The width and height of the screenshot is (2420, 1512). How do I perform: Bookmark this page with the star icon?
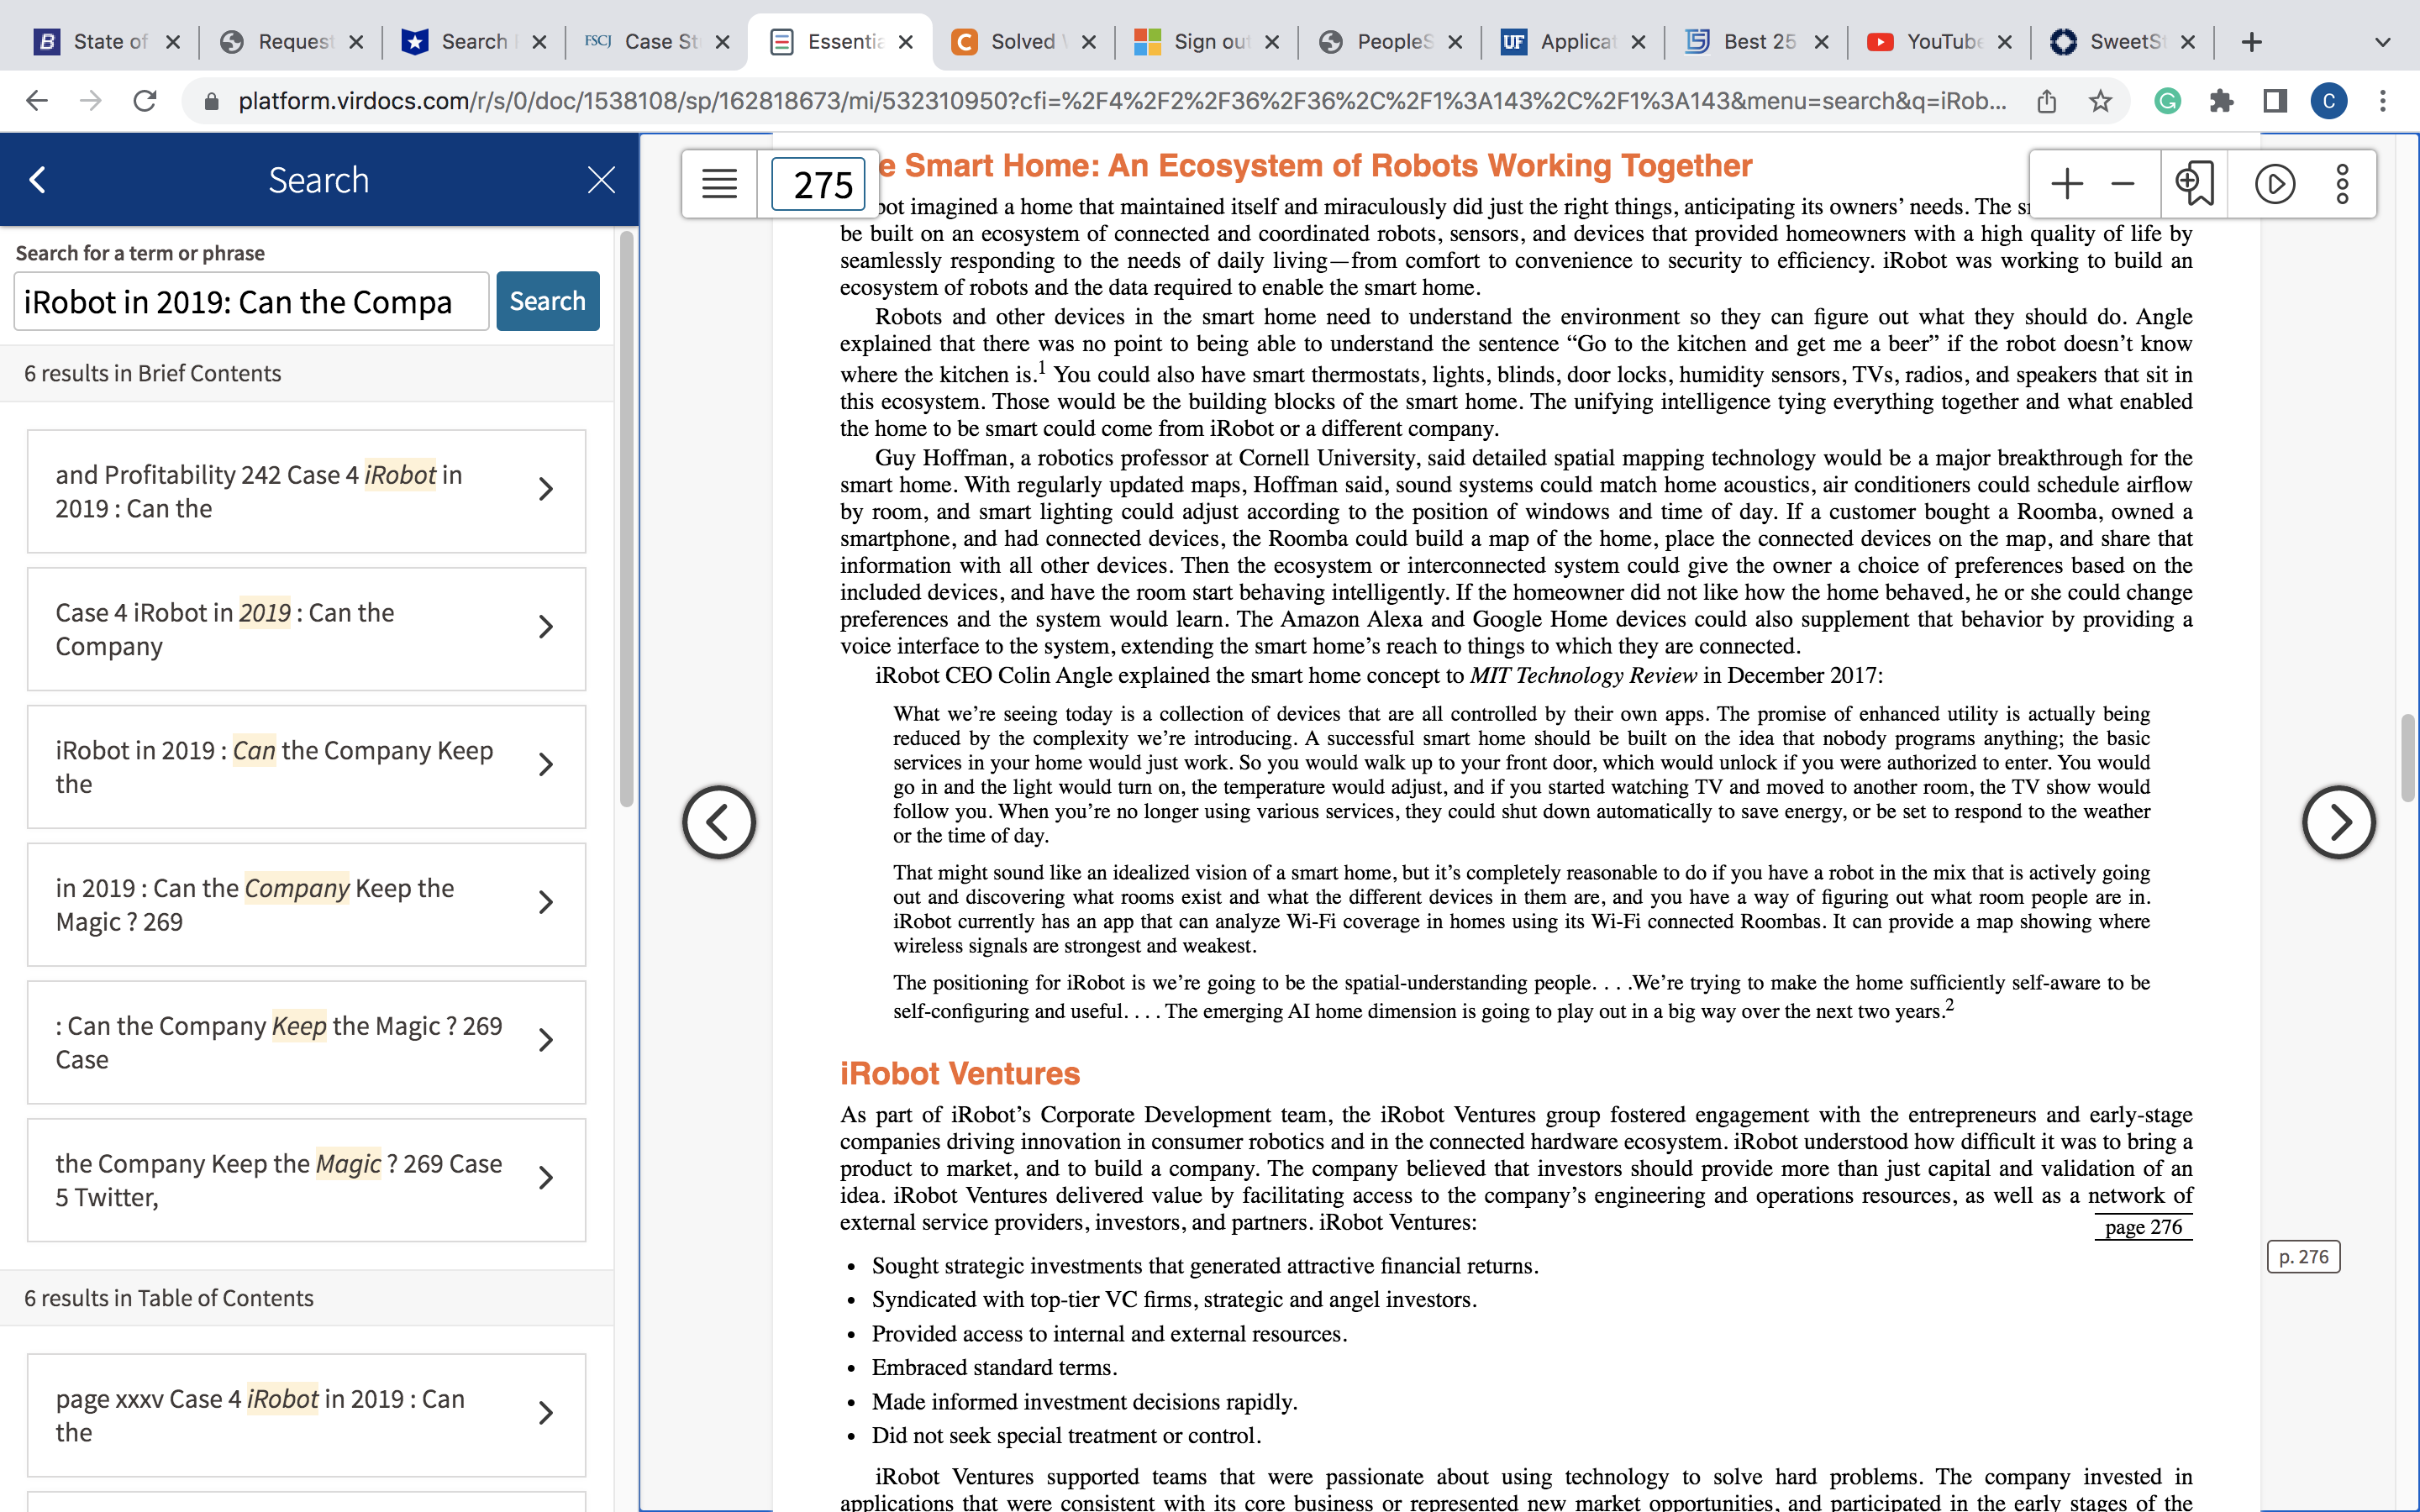coord(2100,101)
